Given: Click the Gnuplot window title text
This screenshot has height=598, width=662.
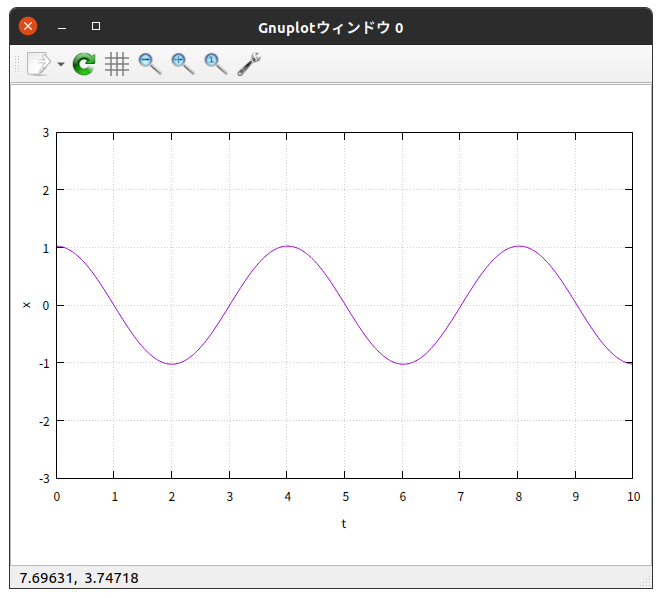Looking at the screenshot, I should pos(331,28).
